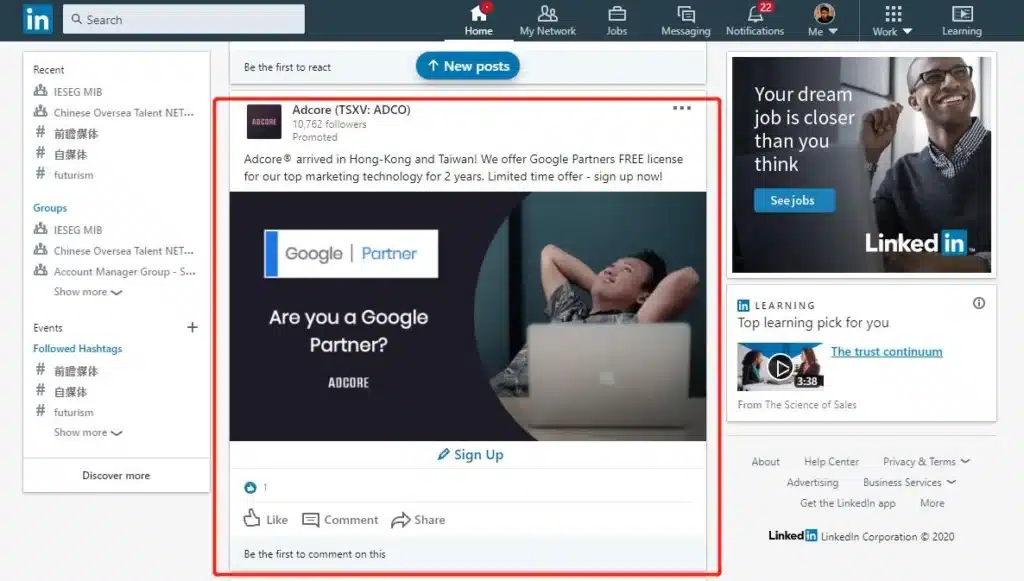Viewport: 1024px width, 581px height.
Task: Expand the Me profile menu
Action: 824,20
